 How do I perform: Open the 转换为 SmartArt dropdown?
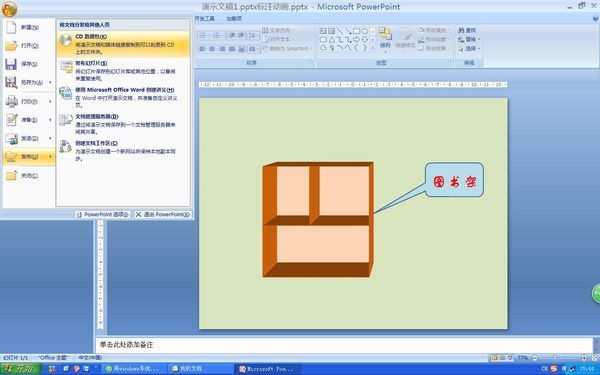pos(287,49)
